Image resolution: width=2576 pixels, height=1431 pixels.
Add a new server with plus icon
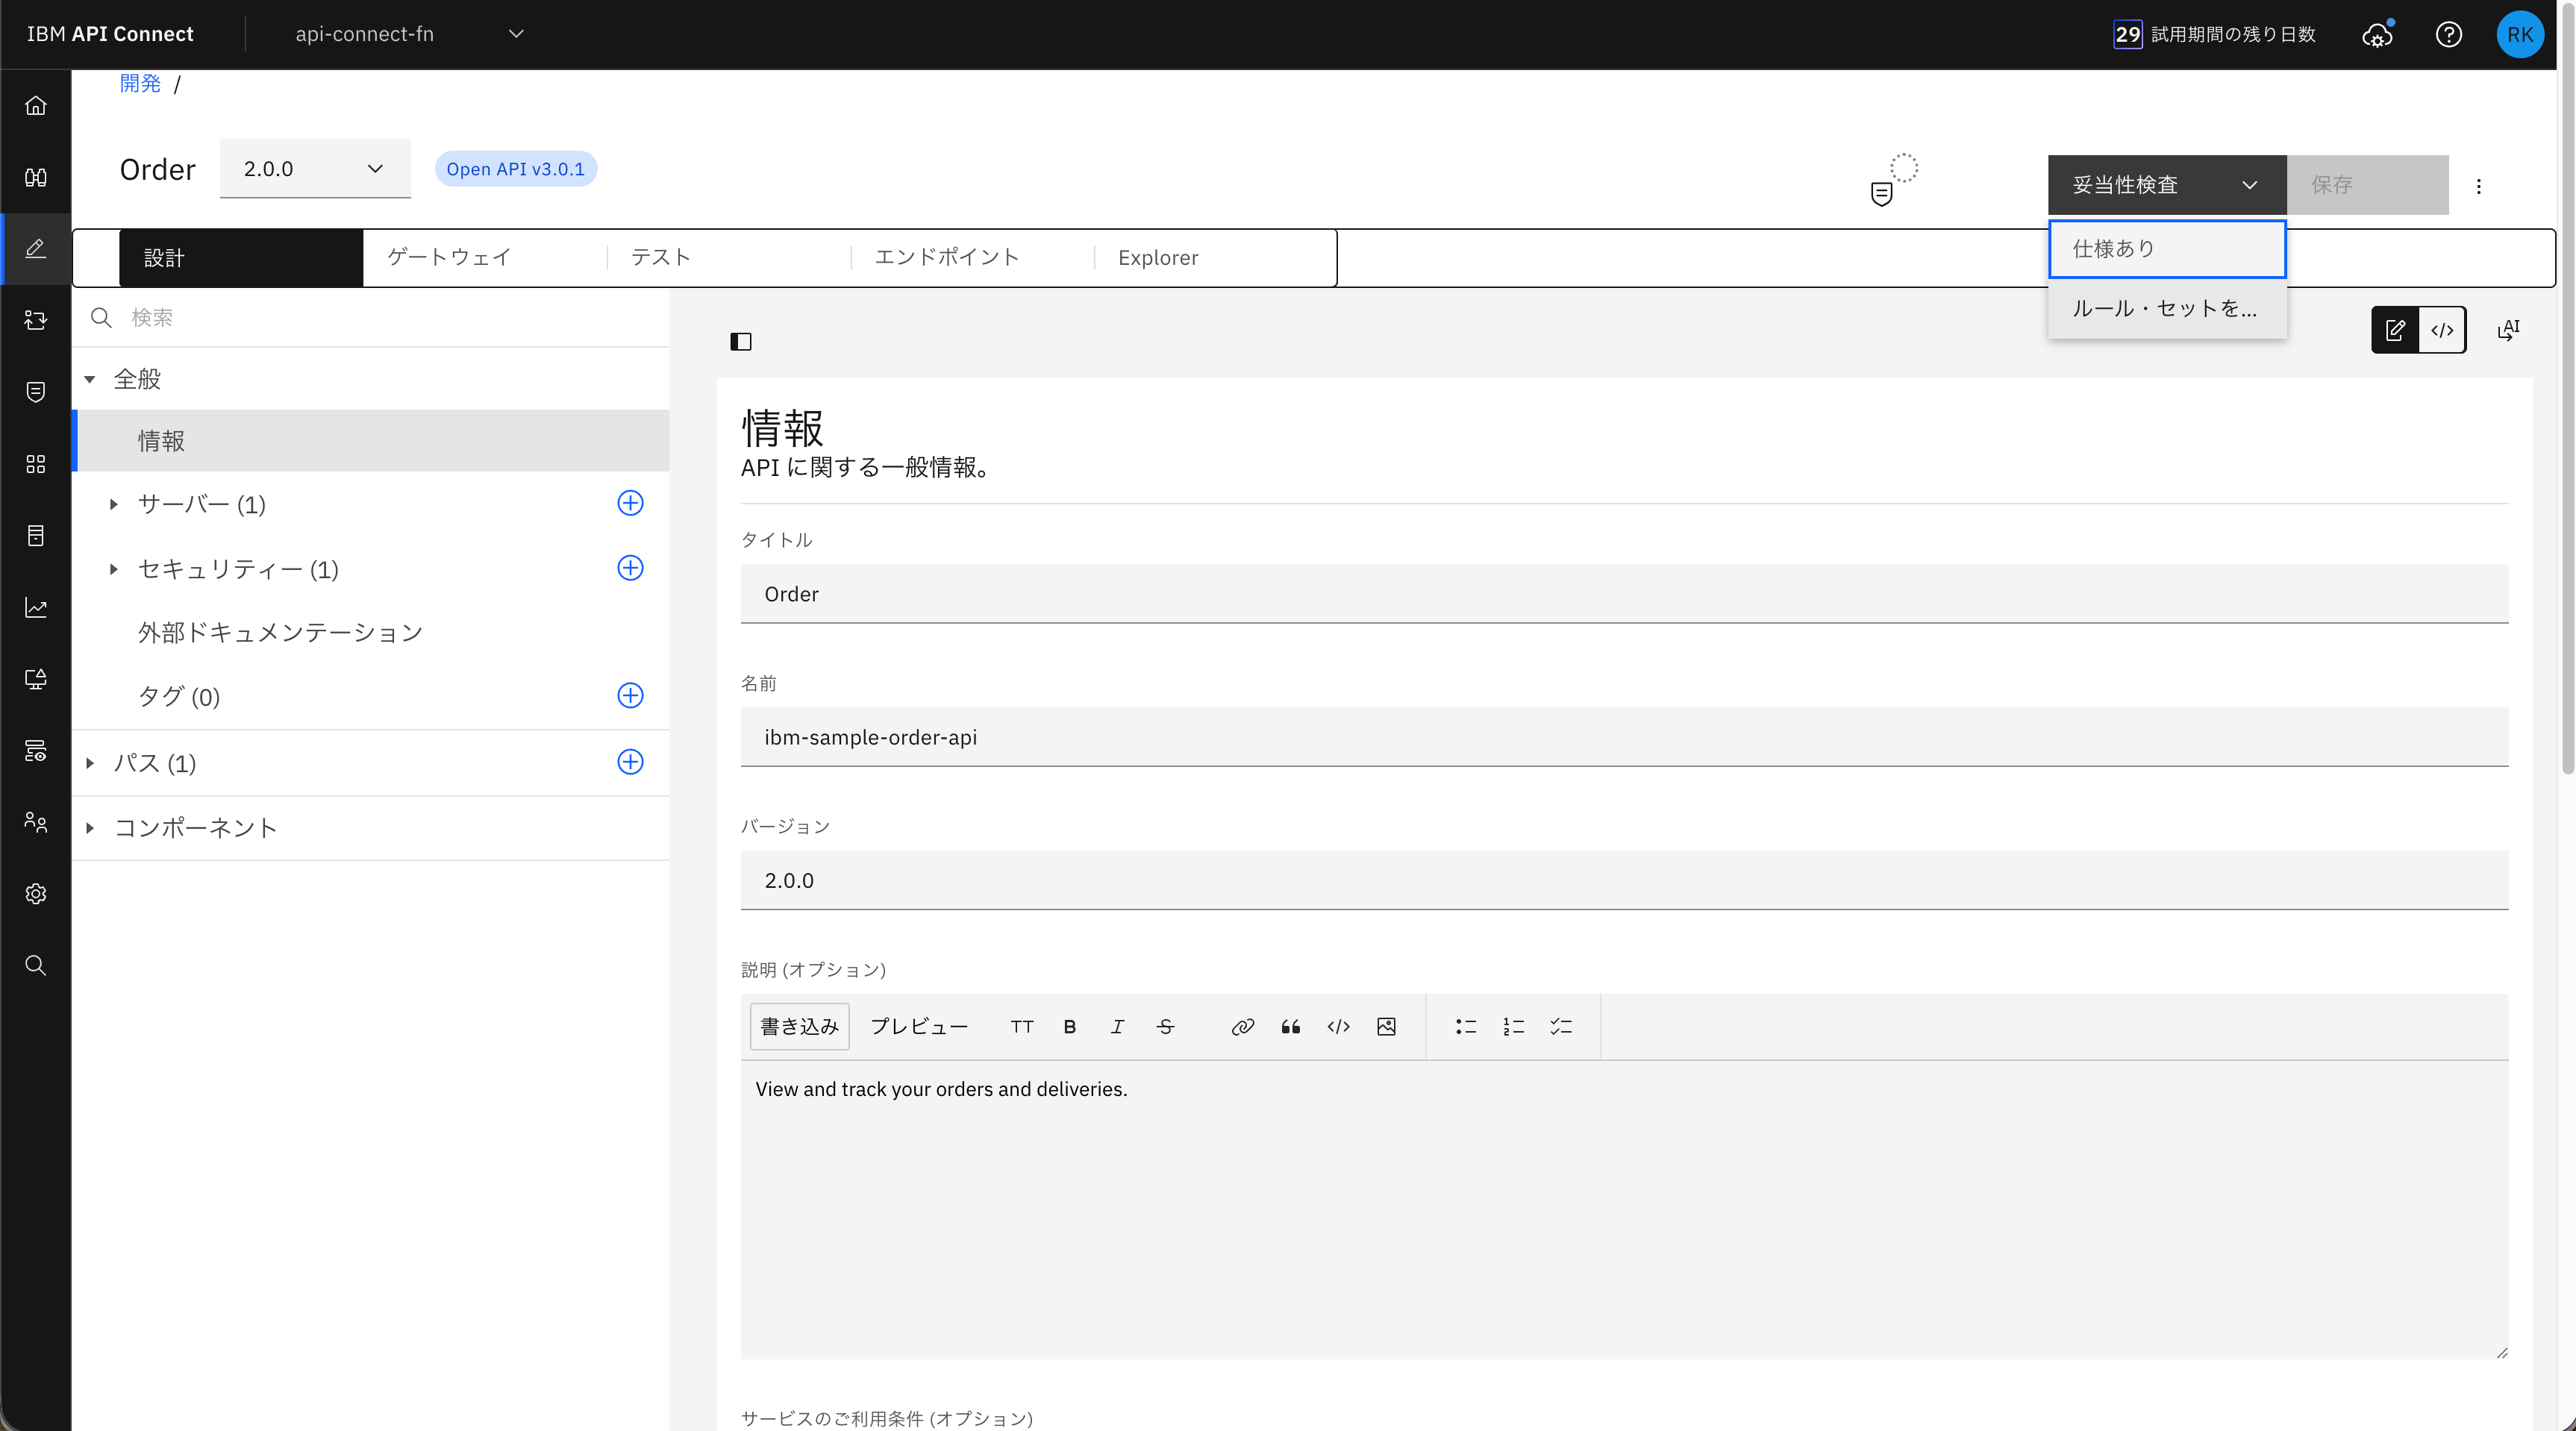[630, 503]
